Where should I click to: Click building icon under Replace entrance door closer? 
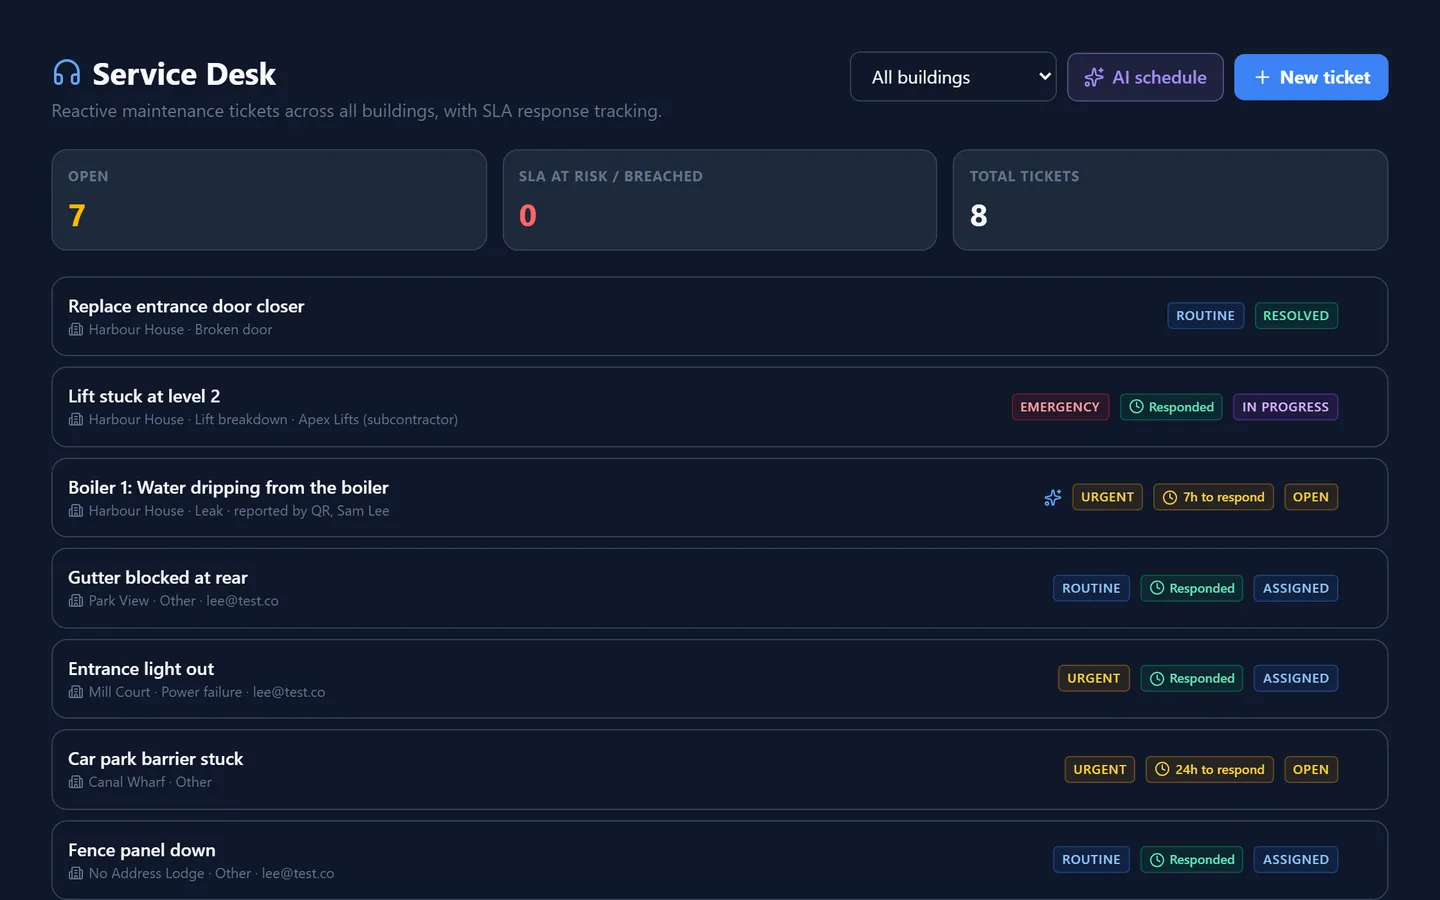(76, 330)
